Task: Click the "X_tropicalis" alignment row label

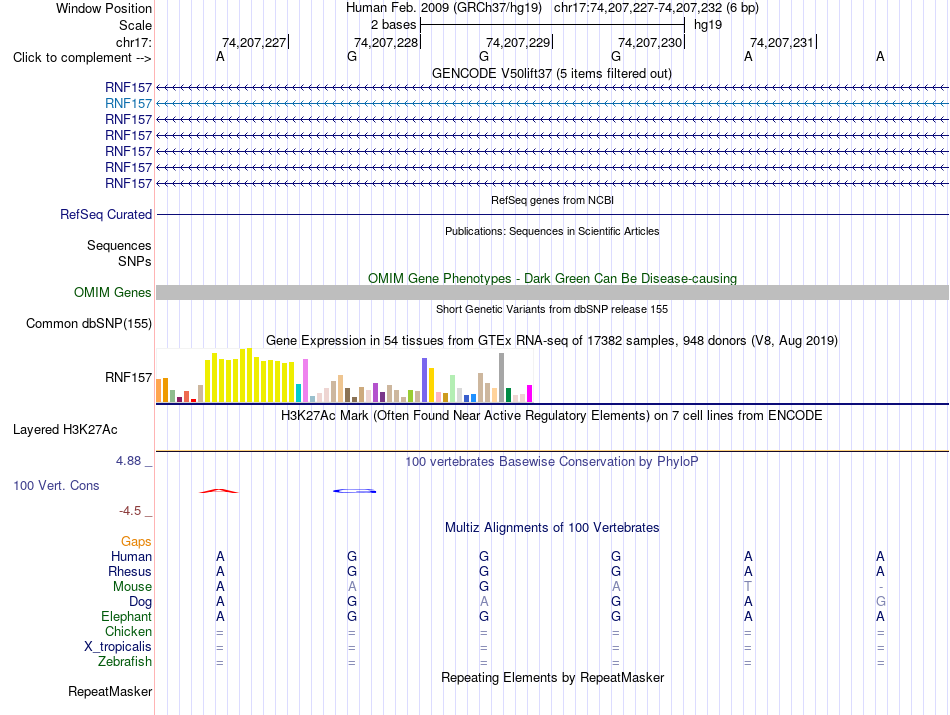Action: 118,647
